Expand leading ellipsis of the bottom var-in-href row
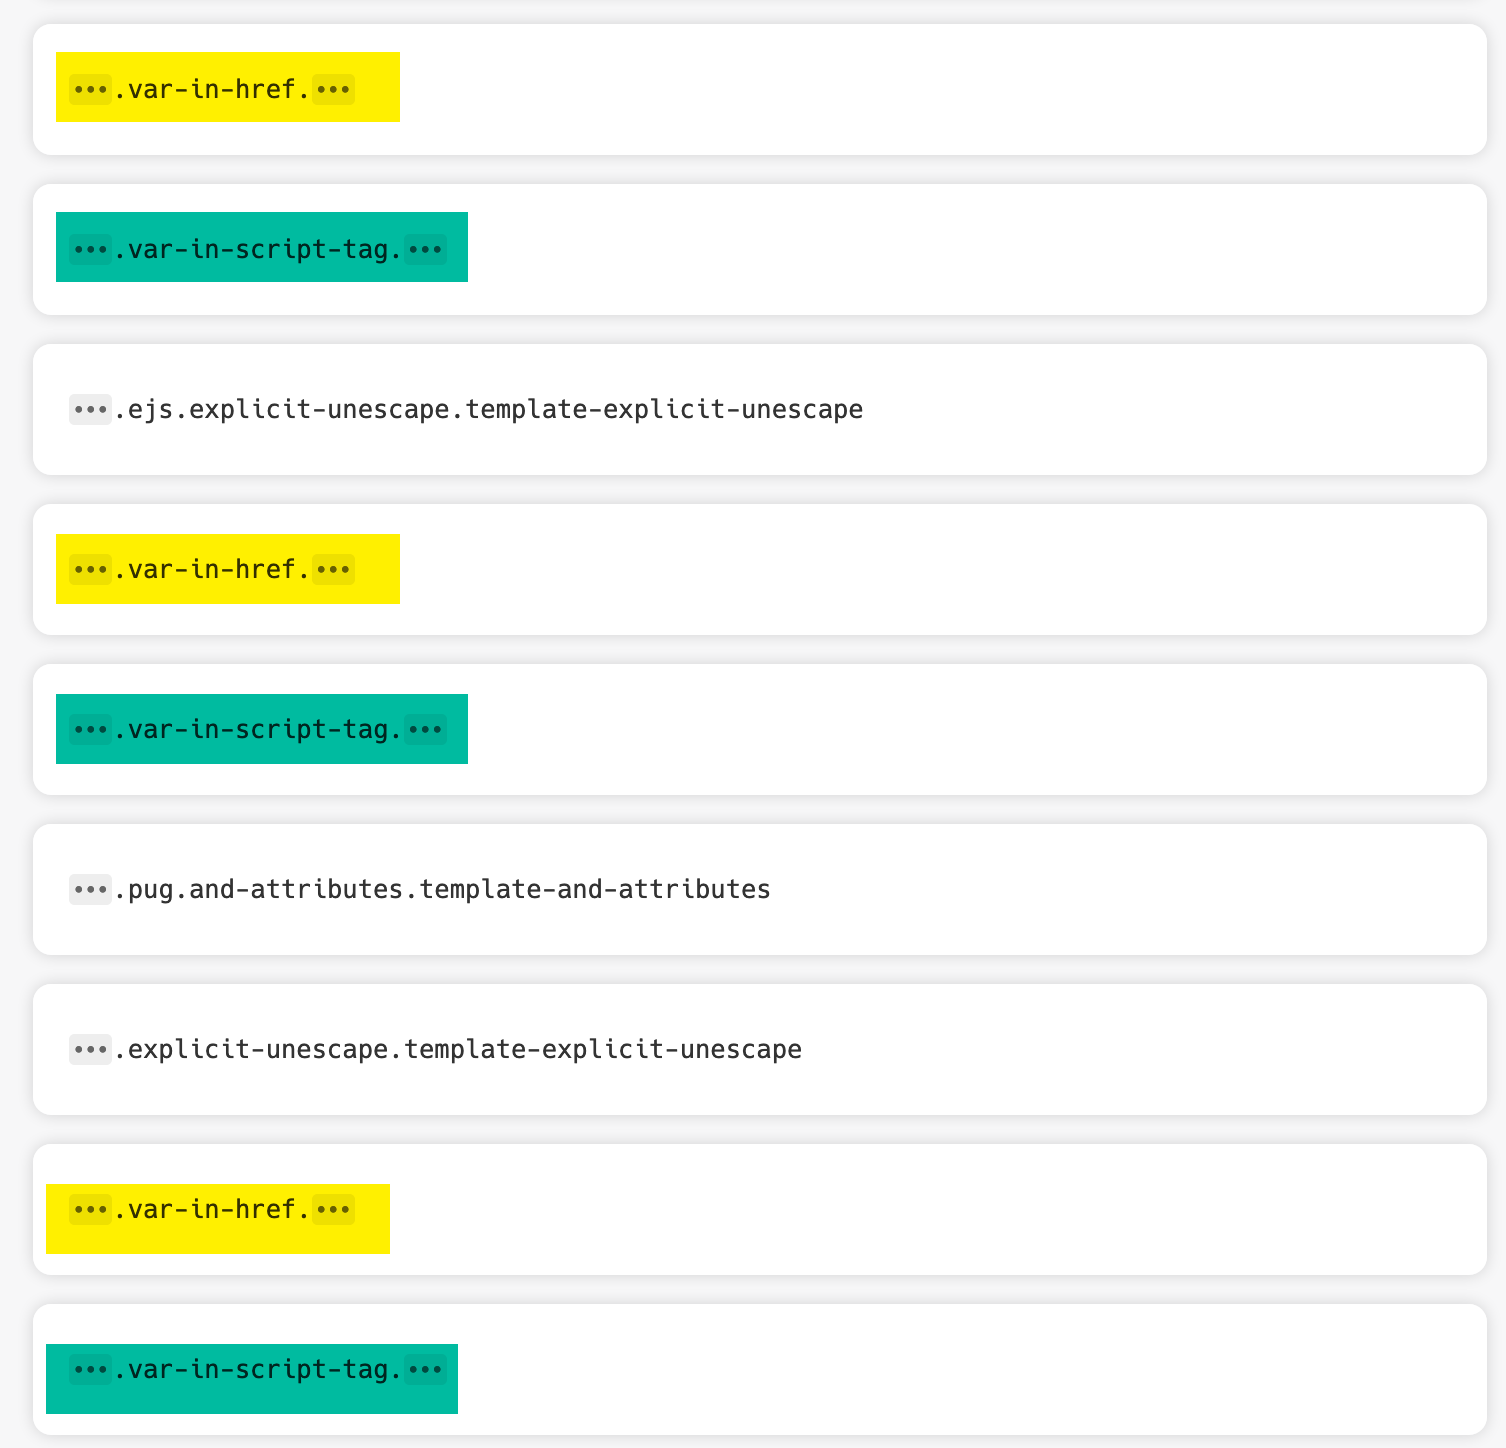Image resolution: width=1506 pixels, height=1448 pixels. tap(89, 1209)
